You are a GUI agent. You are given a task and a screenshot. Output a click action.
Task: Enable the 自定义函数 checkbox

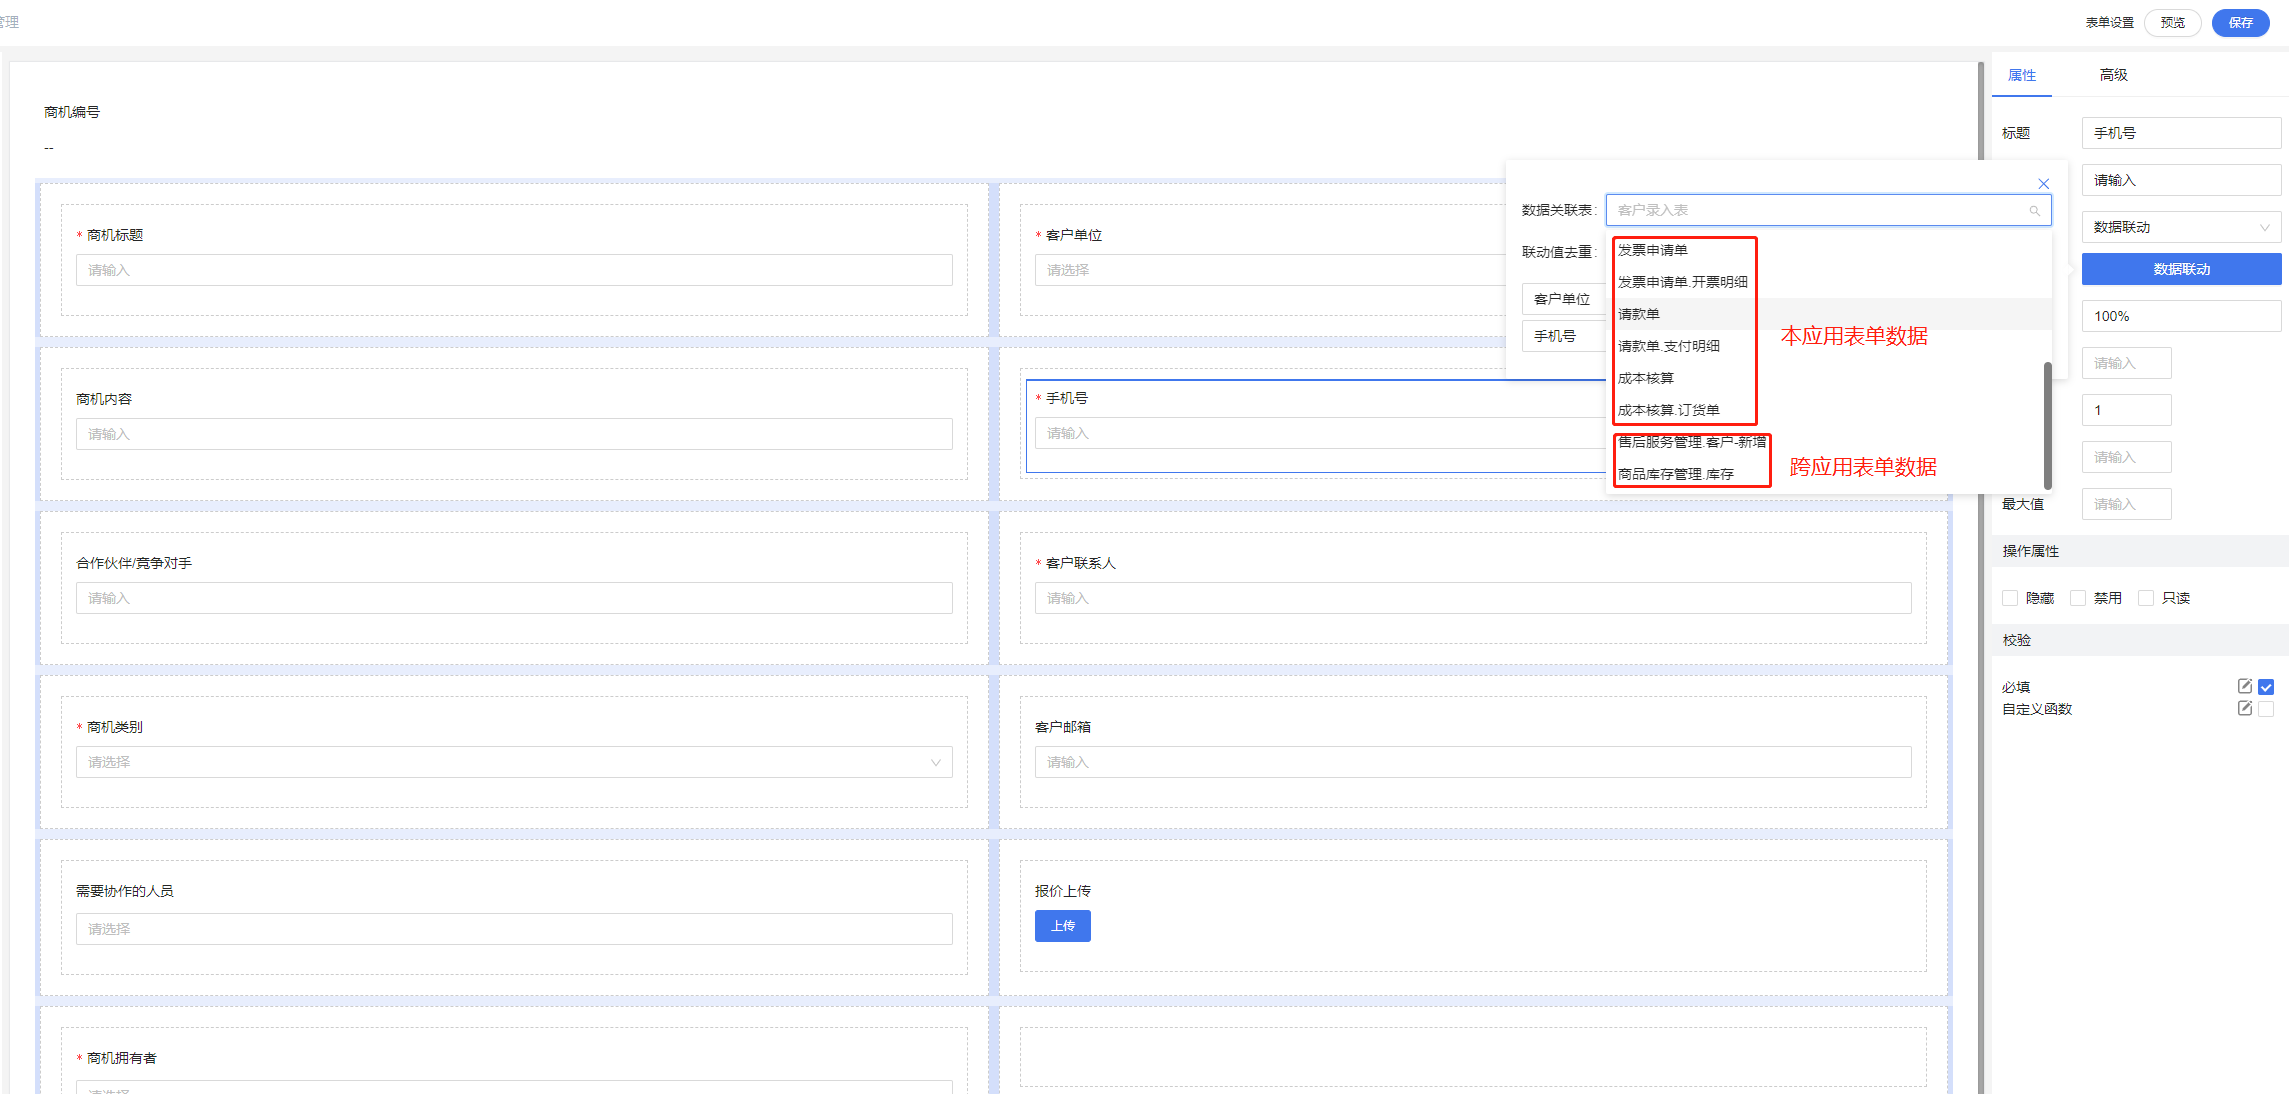[x=2266, y=709]
